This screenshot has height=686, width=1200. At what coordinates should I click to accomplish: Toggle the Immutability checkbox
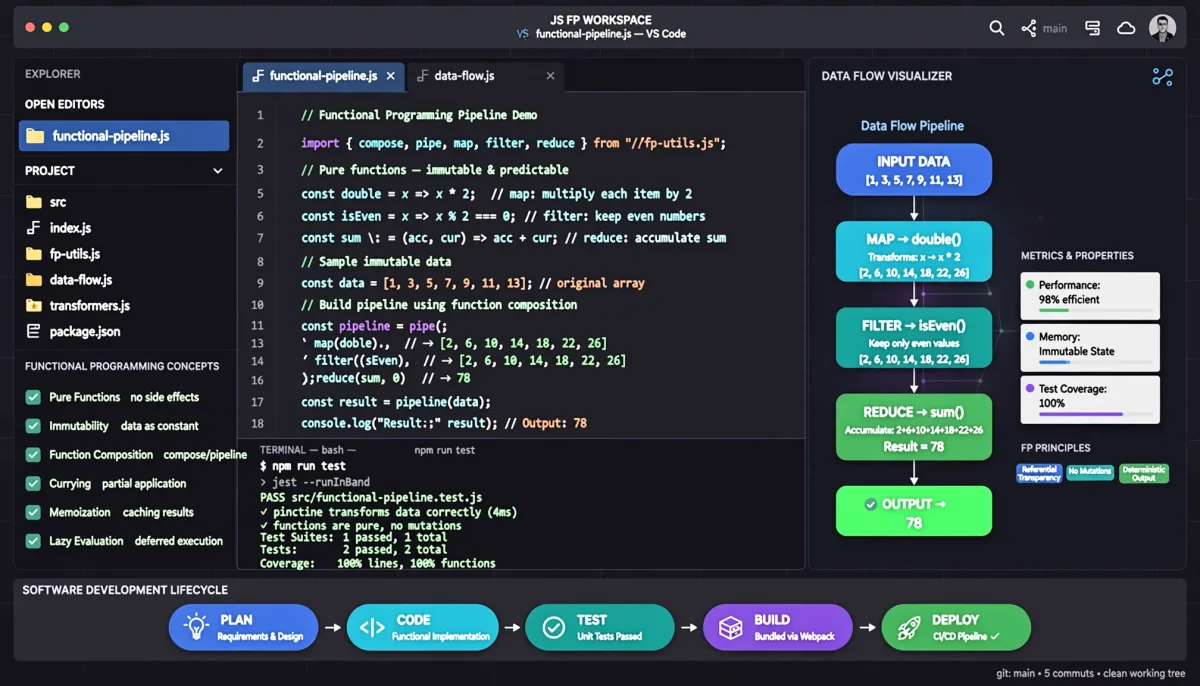coord(33,426)
